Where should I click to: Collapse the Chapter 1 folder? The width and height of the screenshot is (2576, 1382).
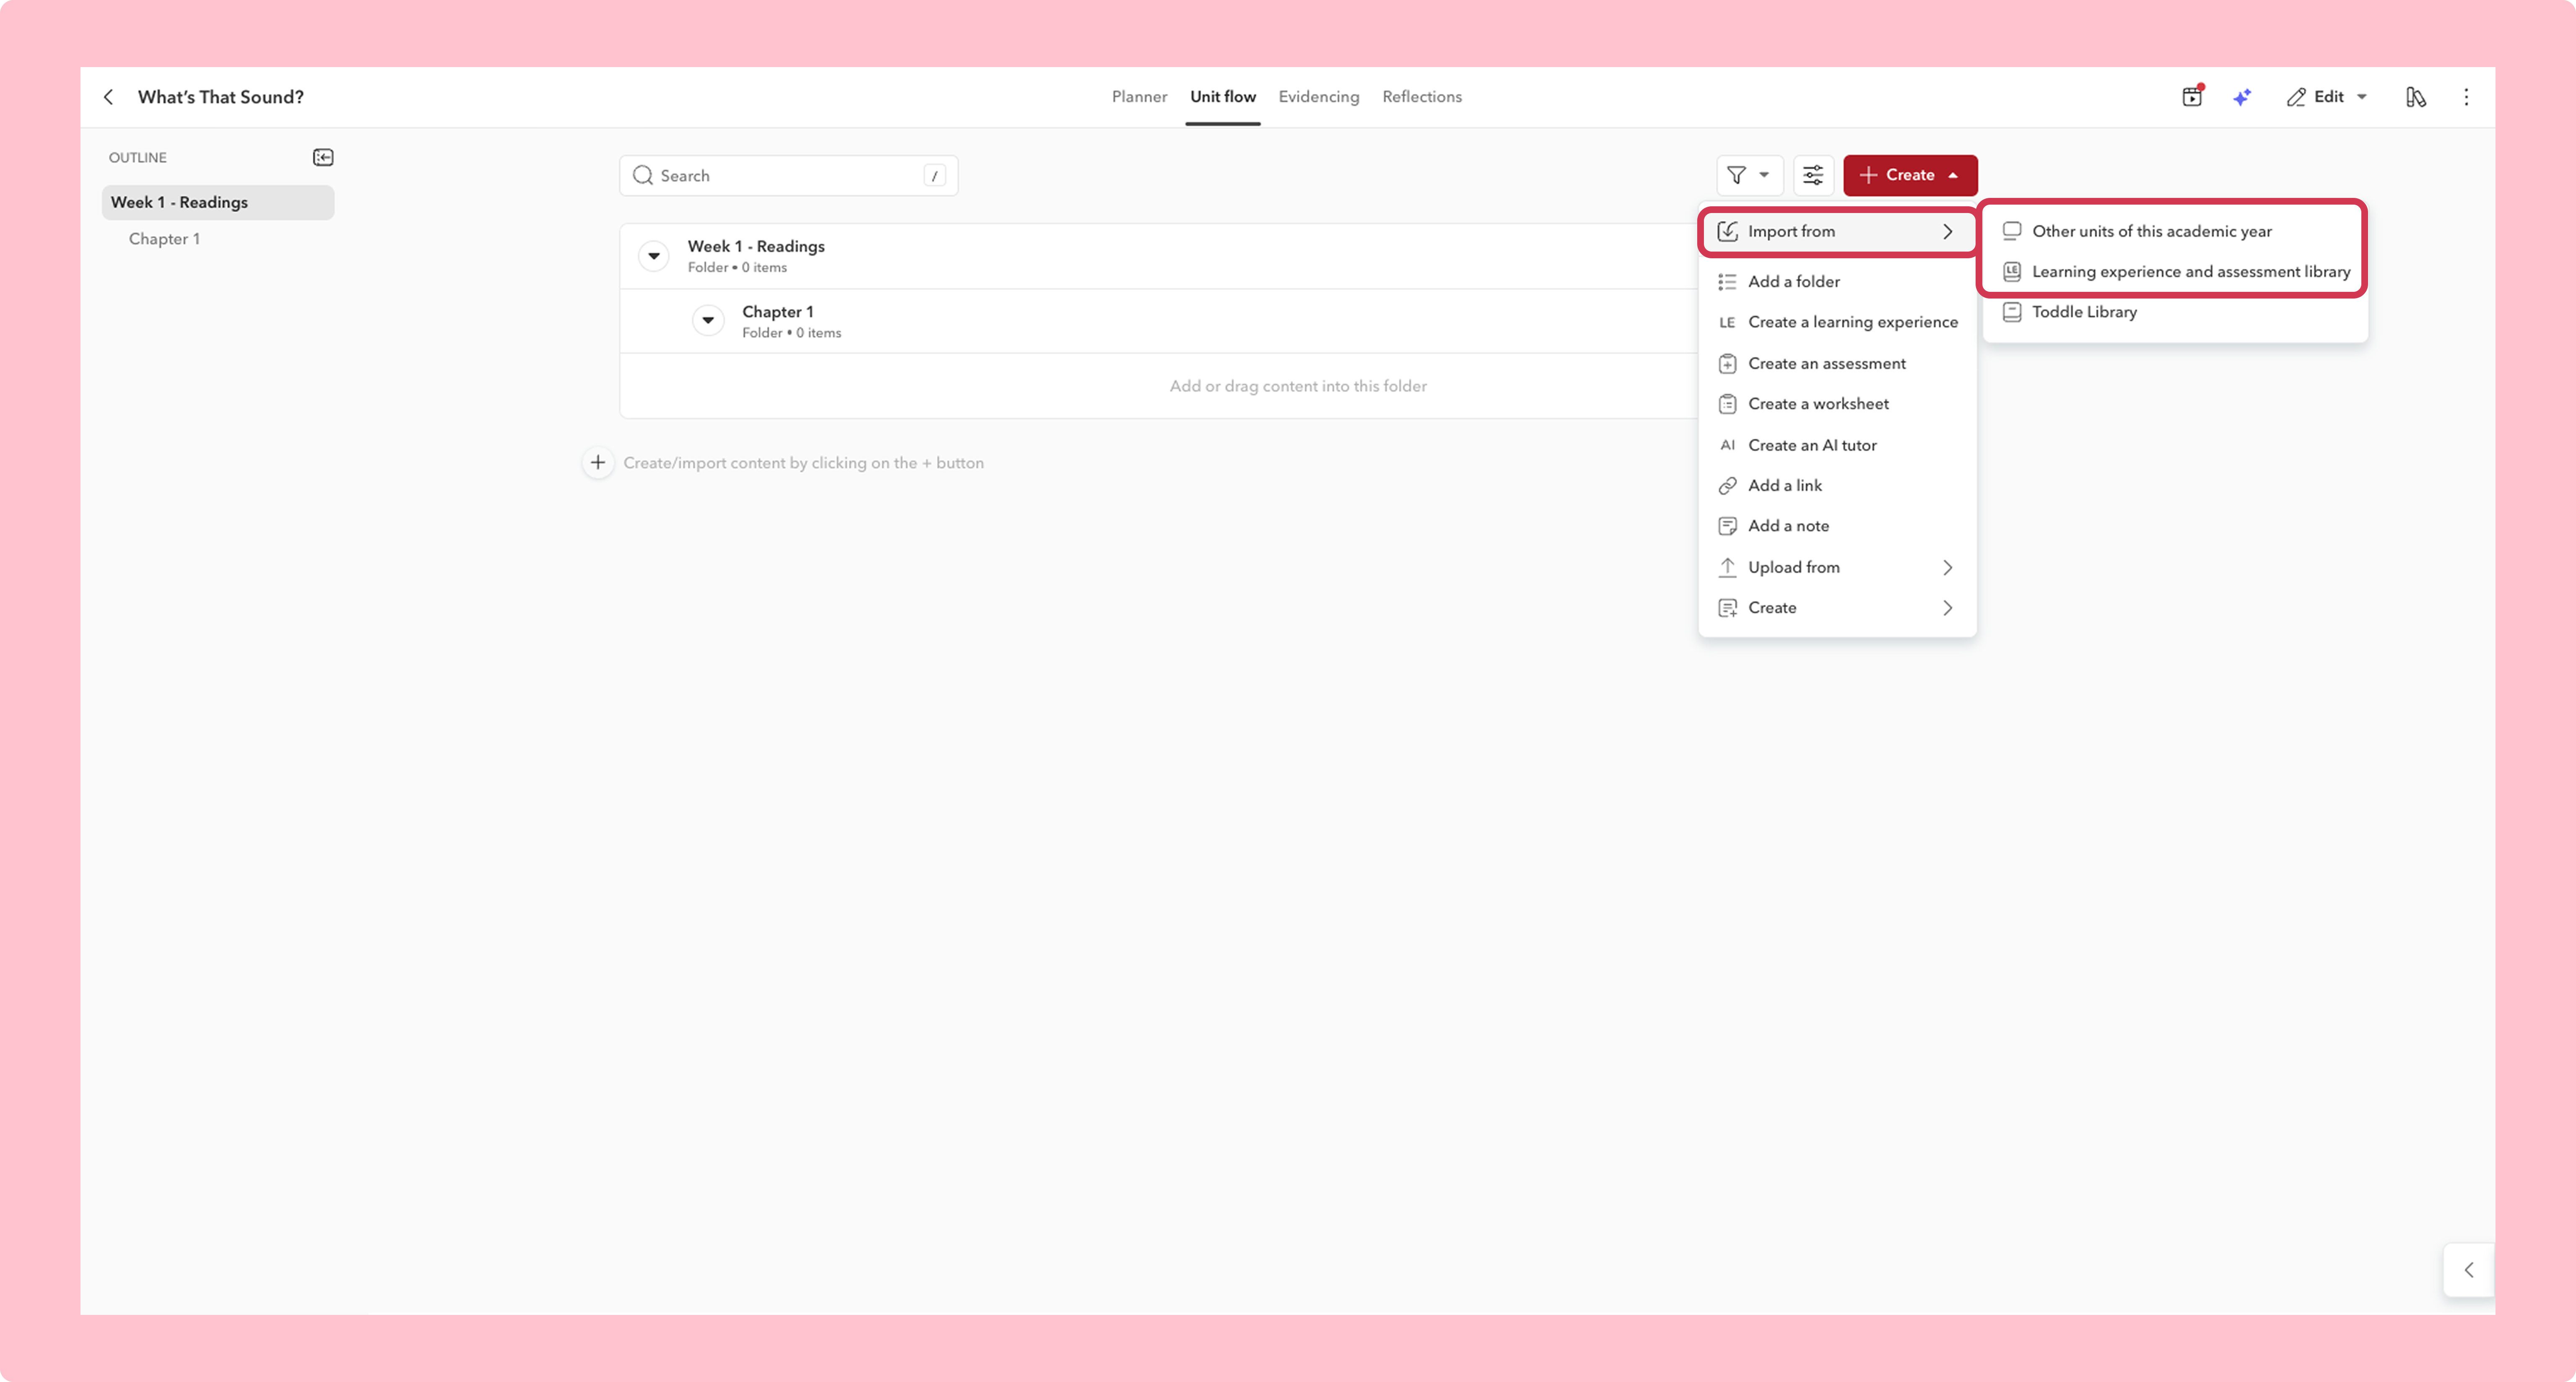pos(708,321)
